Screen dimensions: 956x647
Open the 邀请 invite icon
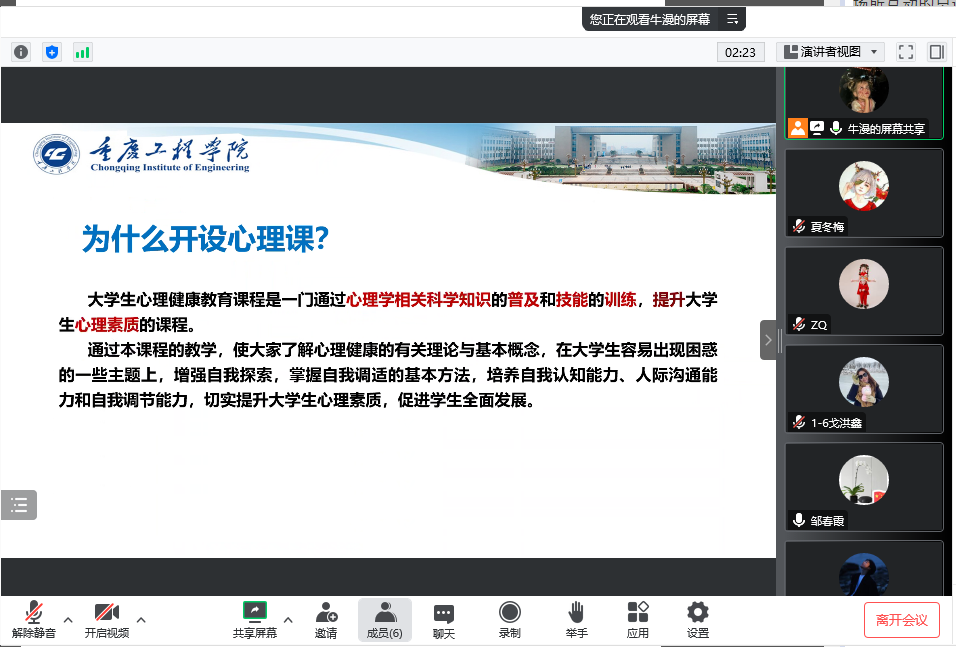pyautogui.click(x=326, y=619)
